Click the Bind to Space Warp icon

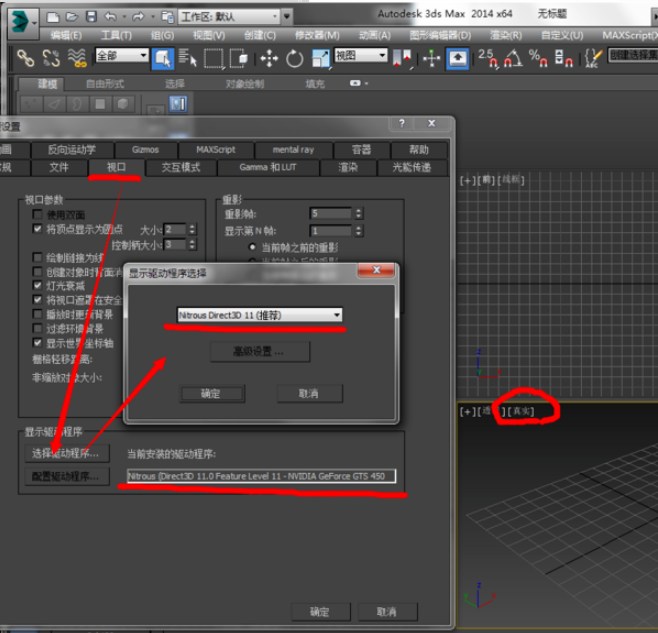(x=77, y=58)
